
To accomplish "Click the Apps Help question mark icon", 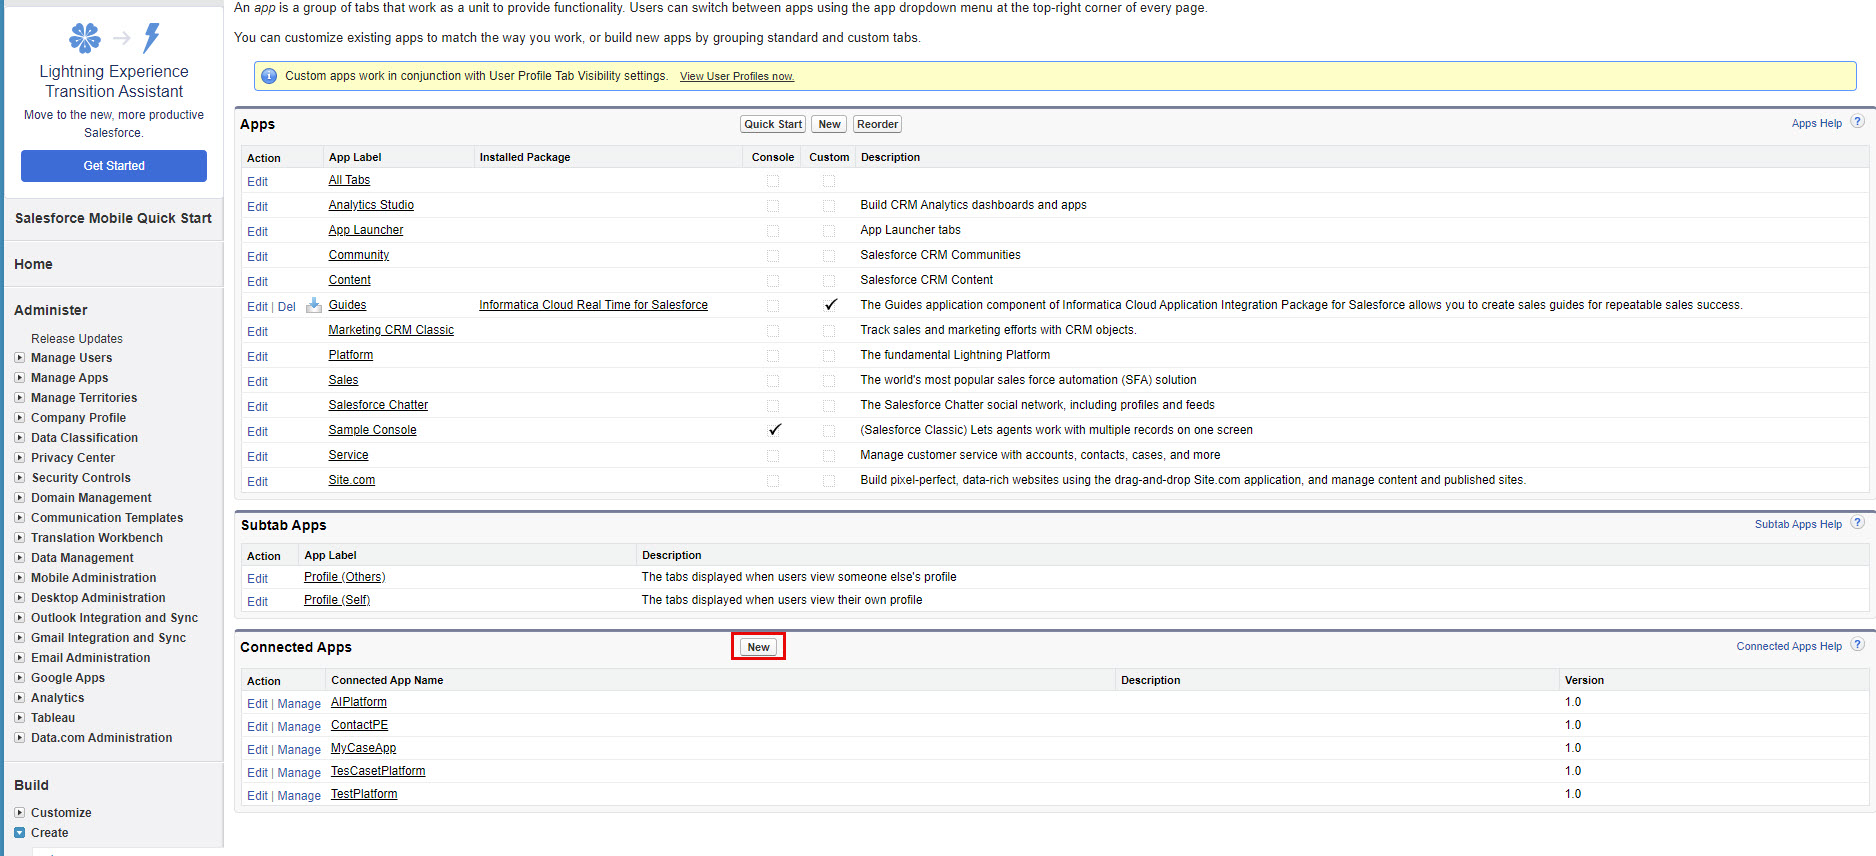I will pos(1857,122).
